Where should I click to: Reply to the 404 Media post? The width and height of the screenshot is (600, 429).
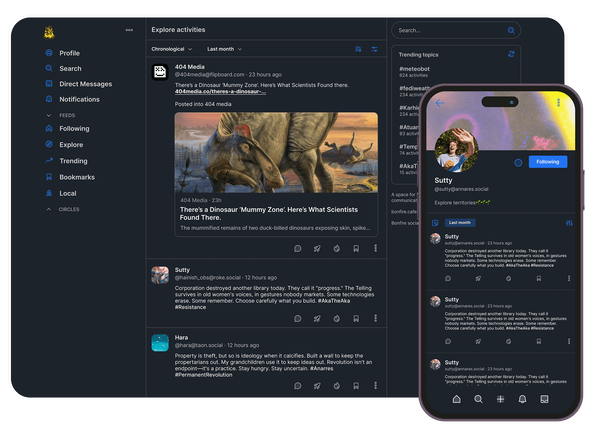click(297, 248)
